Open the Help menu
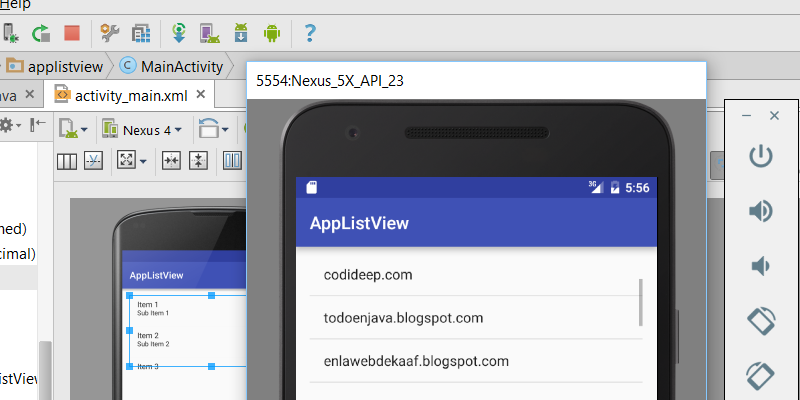 [x=15, y=4]
